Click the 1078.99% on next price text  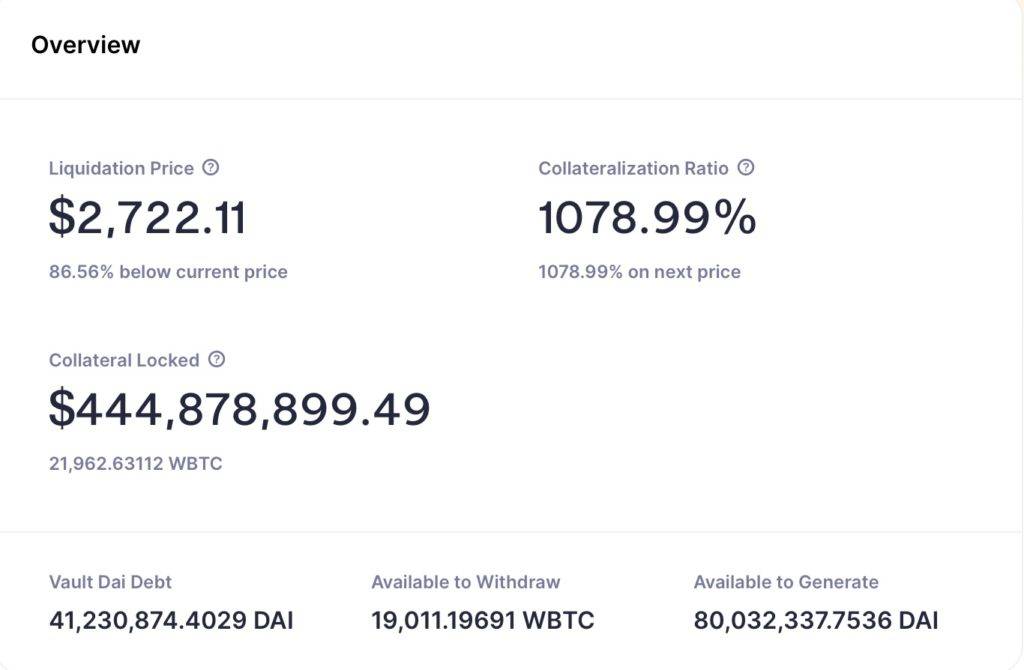tap(639, 272)
